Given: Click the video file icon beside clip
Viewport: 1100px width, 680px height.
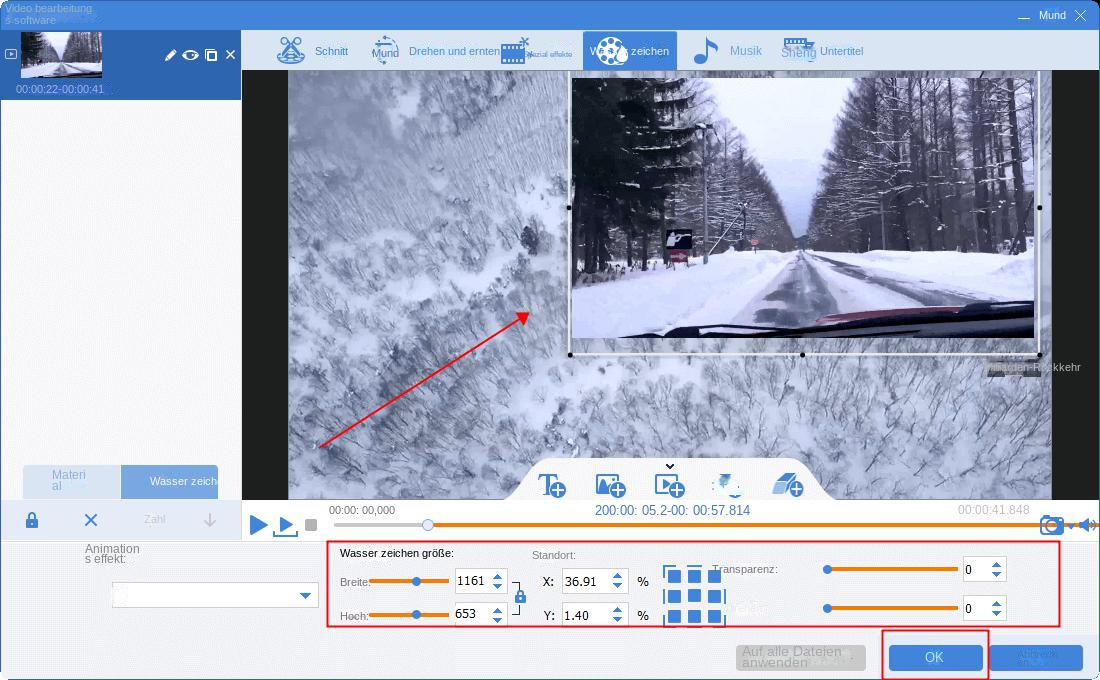Looking at the screenshot, I should tap(11, 54).
